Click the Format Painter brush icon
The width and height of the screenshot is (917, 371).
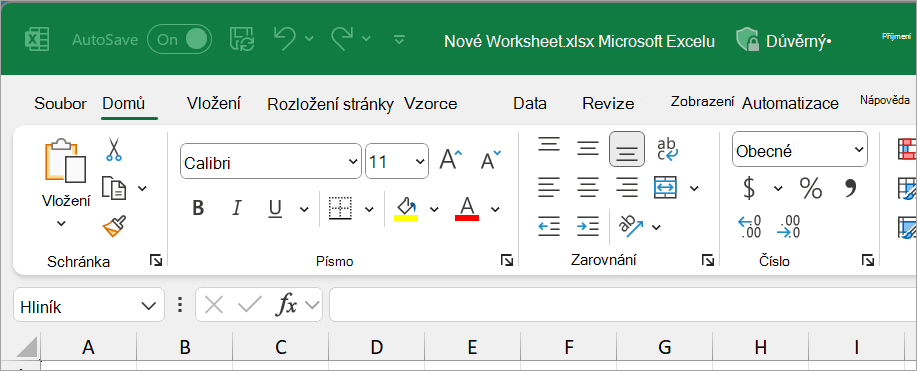115,226
